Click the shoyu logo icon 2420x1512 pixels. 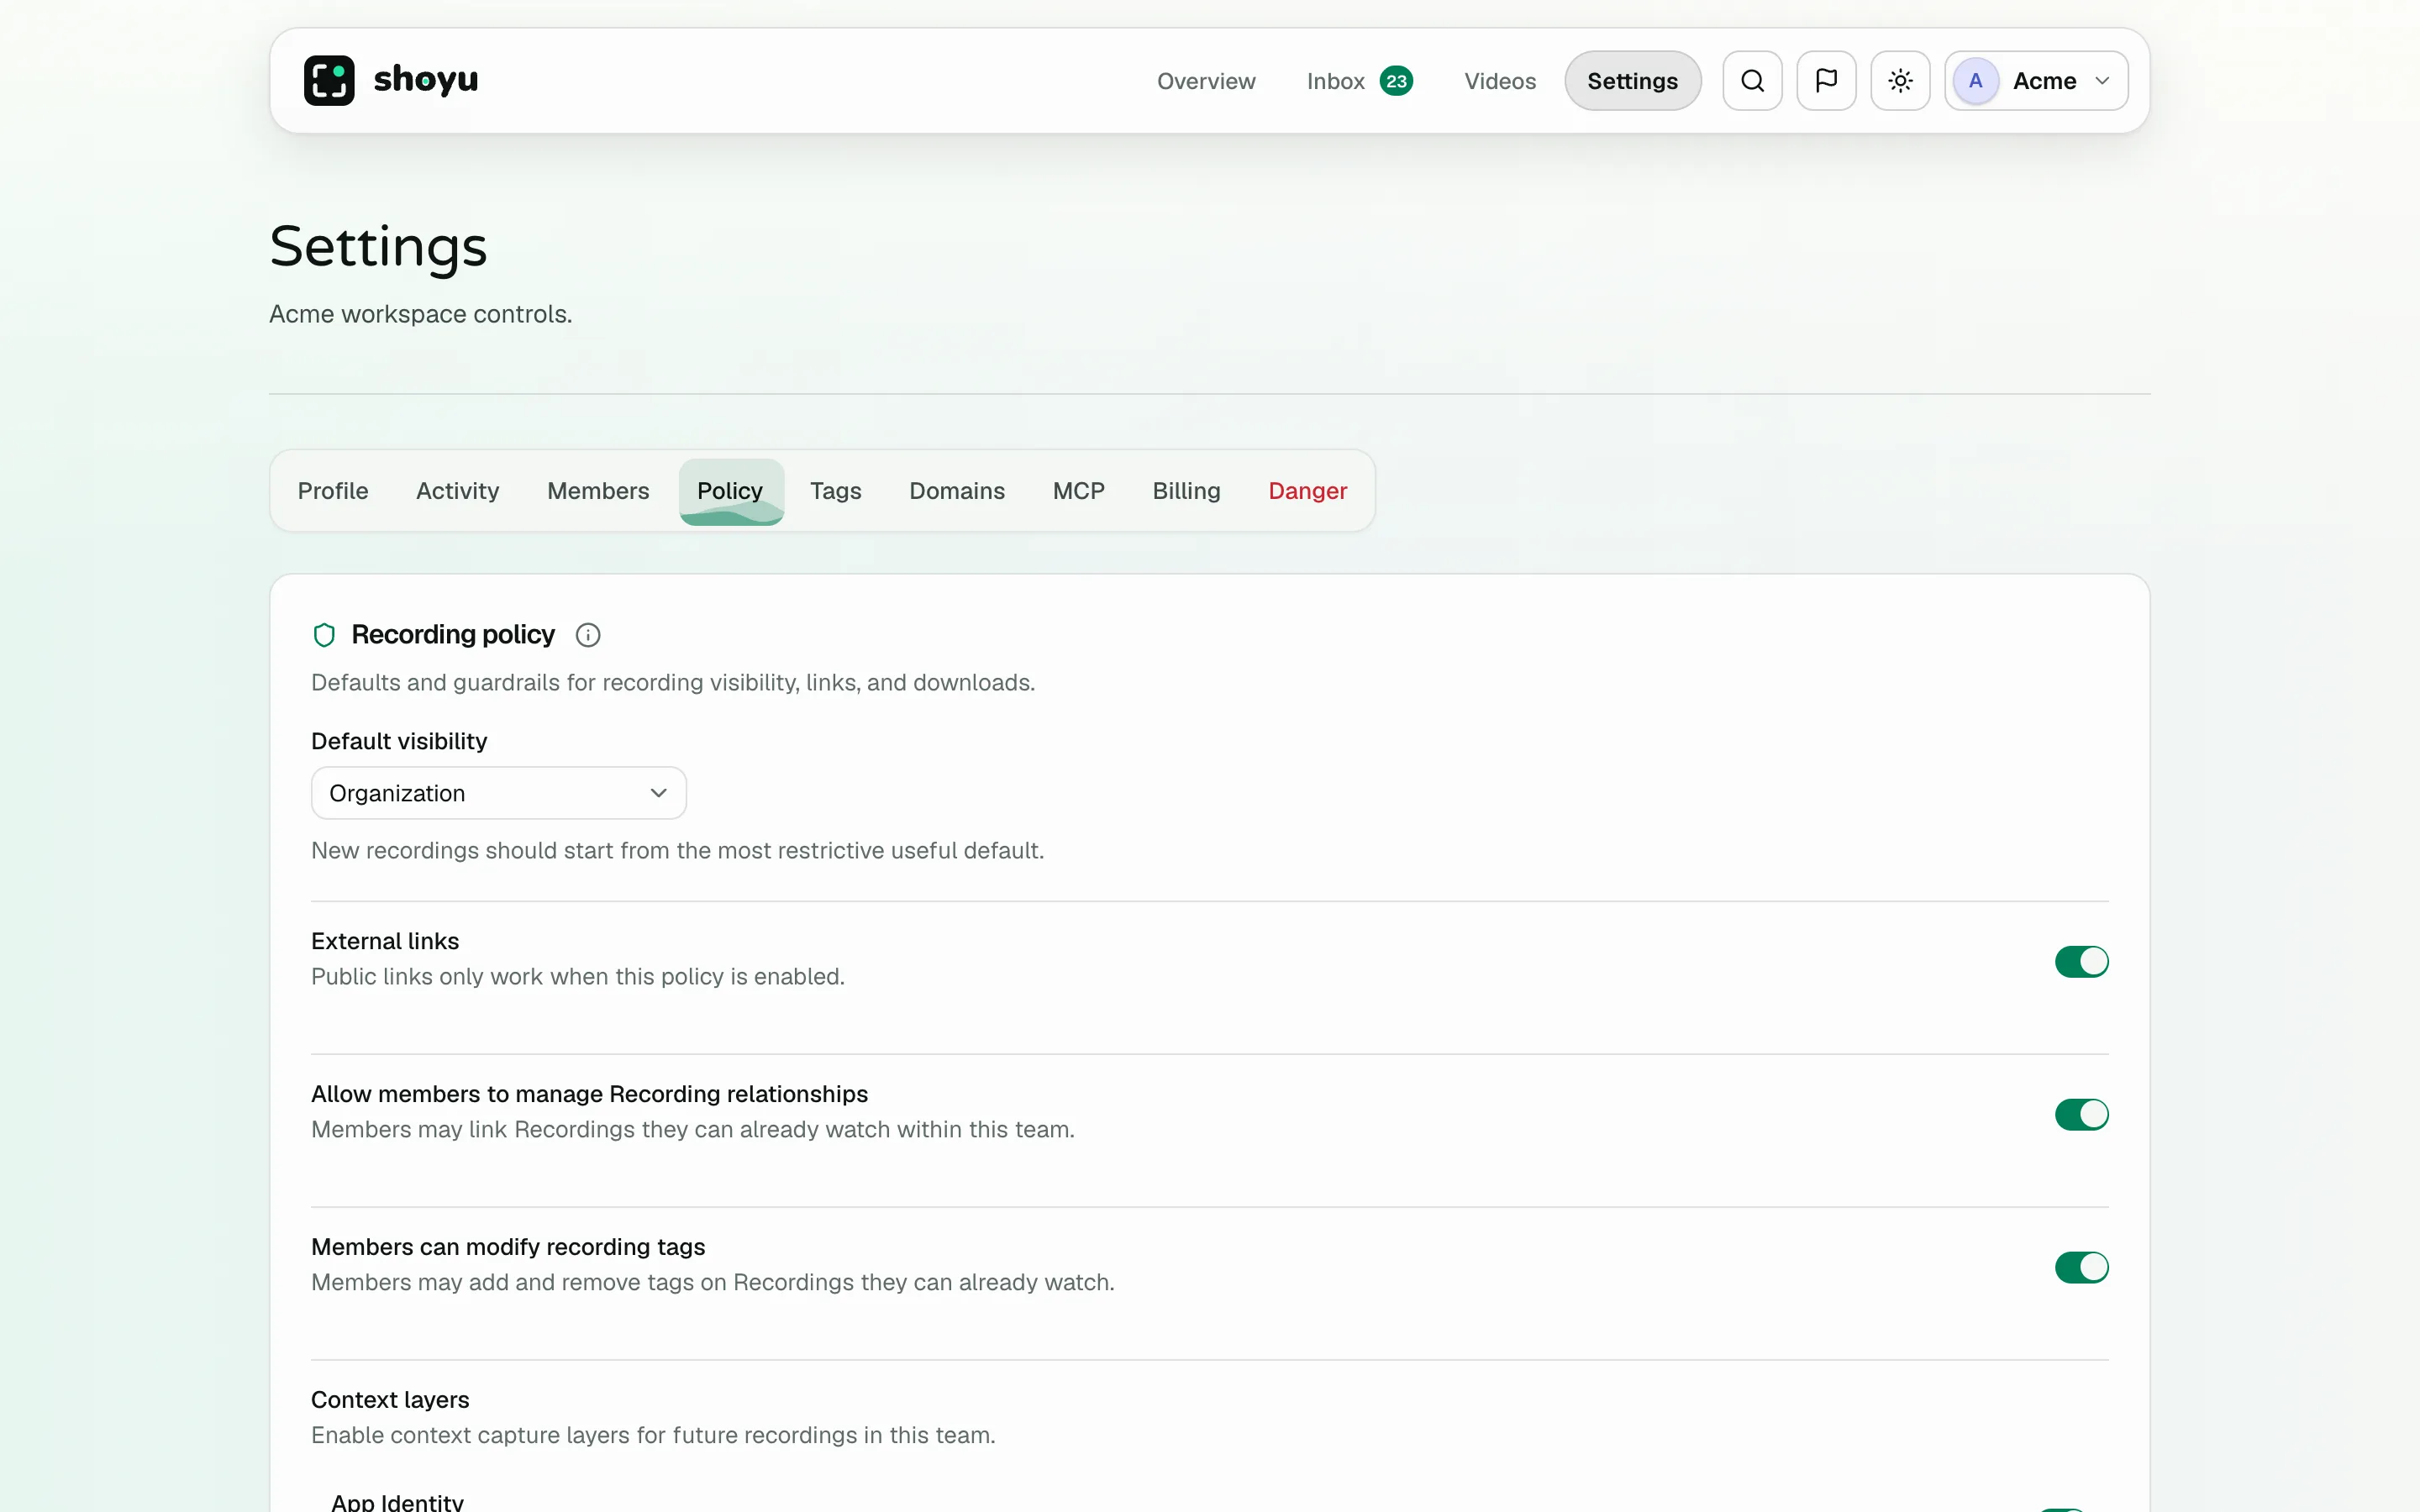329,80
